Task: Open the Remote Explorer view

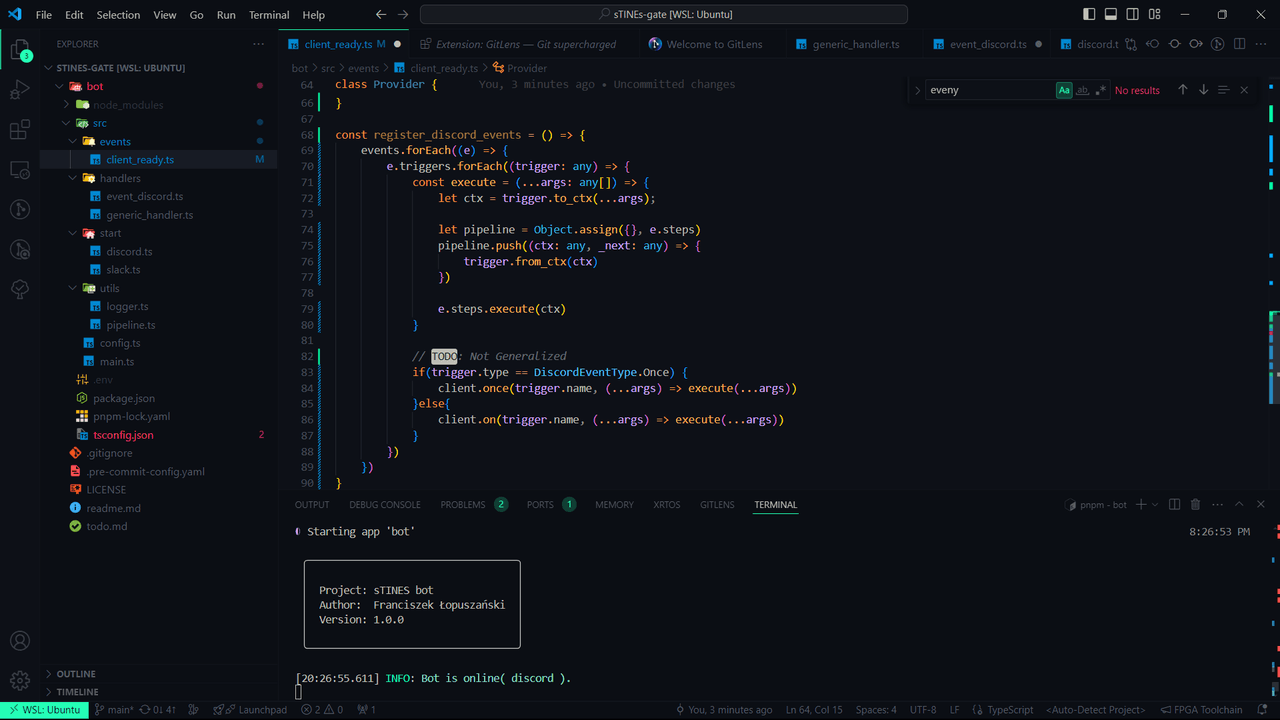Action: pos(19,170)
